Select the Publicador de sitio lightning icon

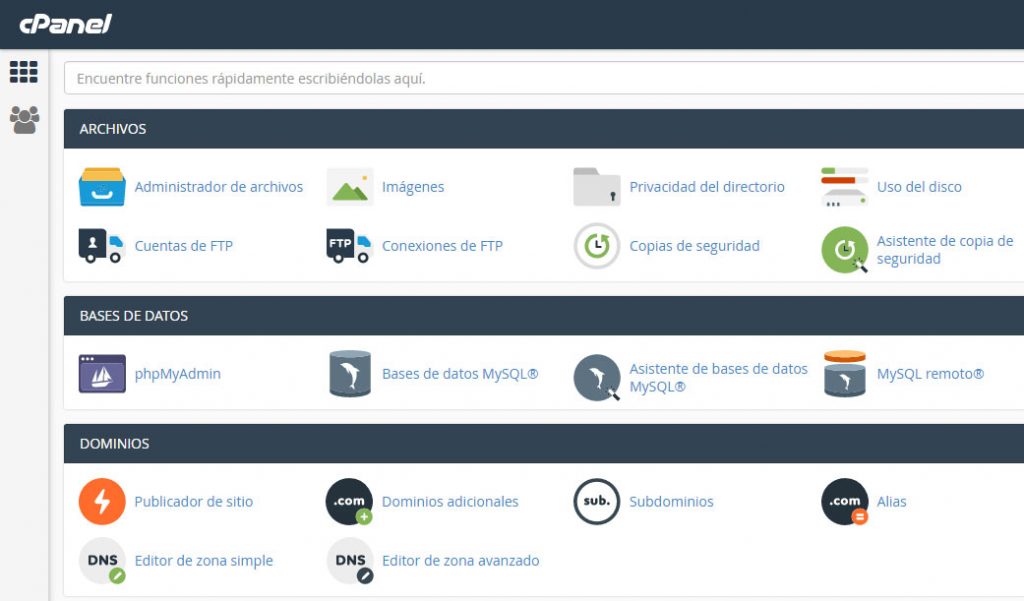[101, 501]
